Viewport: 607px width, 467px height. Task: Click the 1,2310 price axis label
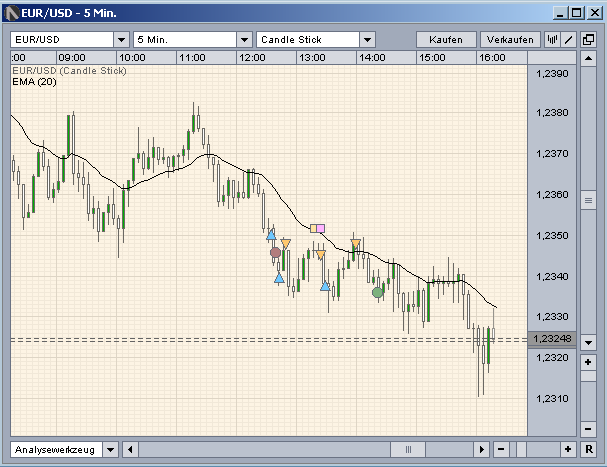coord(552,398)
